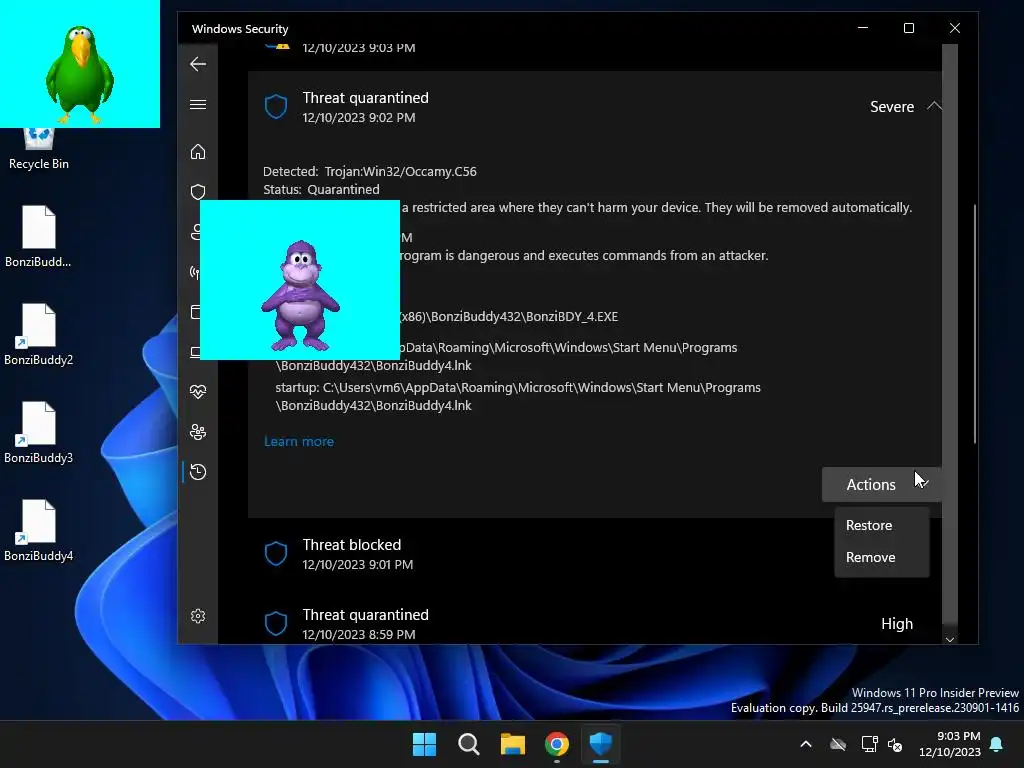
Task: Choose Restore from Actions menu
Action: coord(882,525)
